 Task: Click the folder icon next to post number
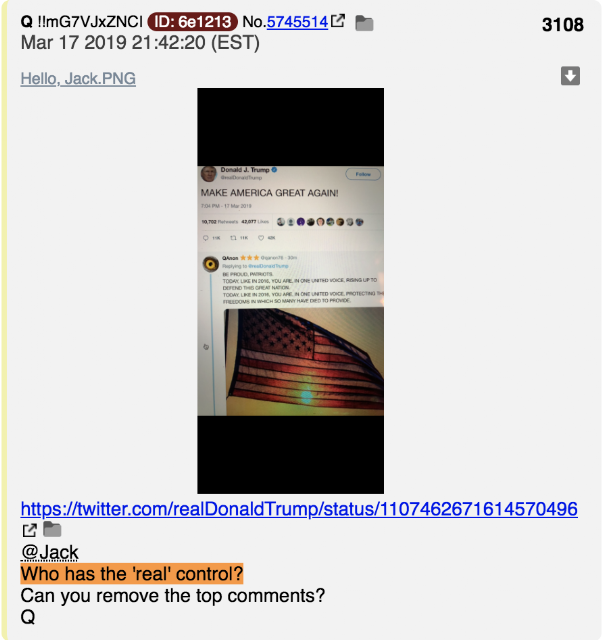[x=364, y=23]
